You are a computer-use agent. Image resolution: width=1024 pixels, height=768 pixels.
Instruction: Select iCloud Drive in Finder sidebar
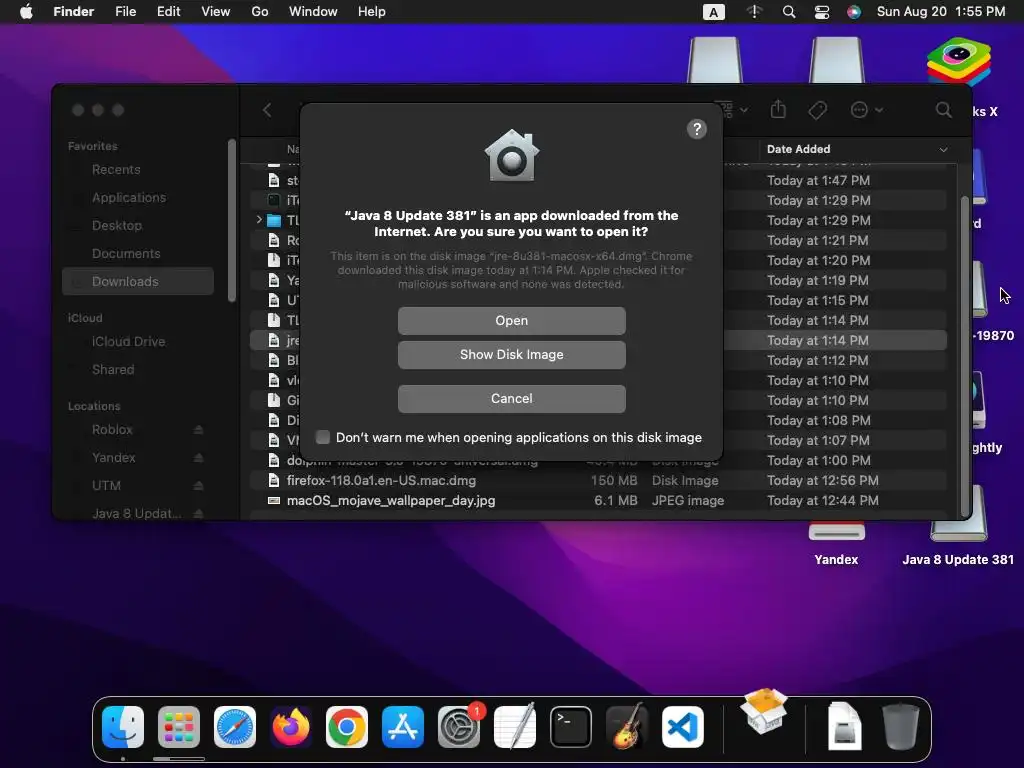click(x=128, y=342)
